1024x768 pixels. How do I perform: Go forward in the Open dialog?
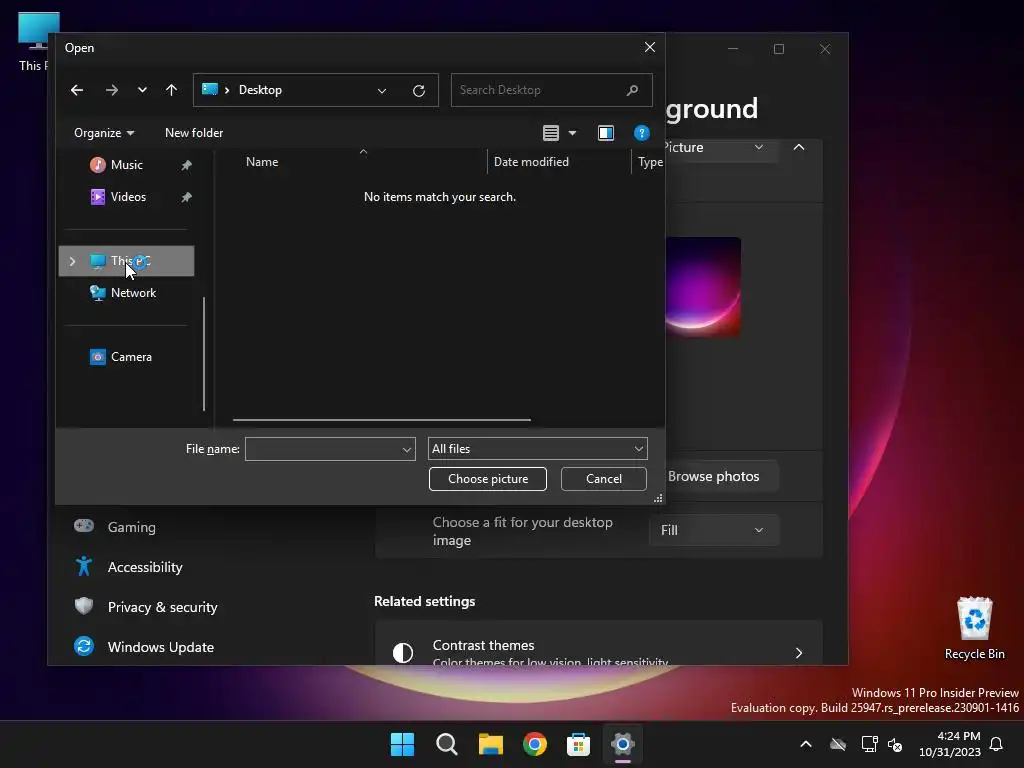pyautogui.click(x=112, y=90)
